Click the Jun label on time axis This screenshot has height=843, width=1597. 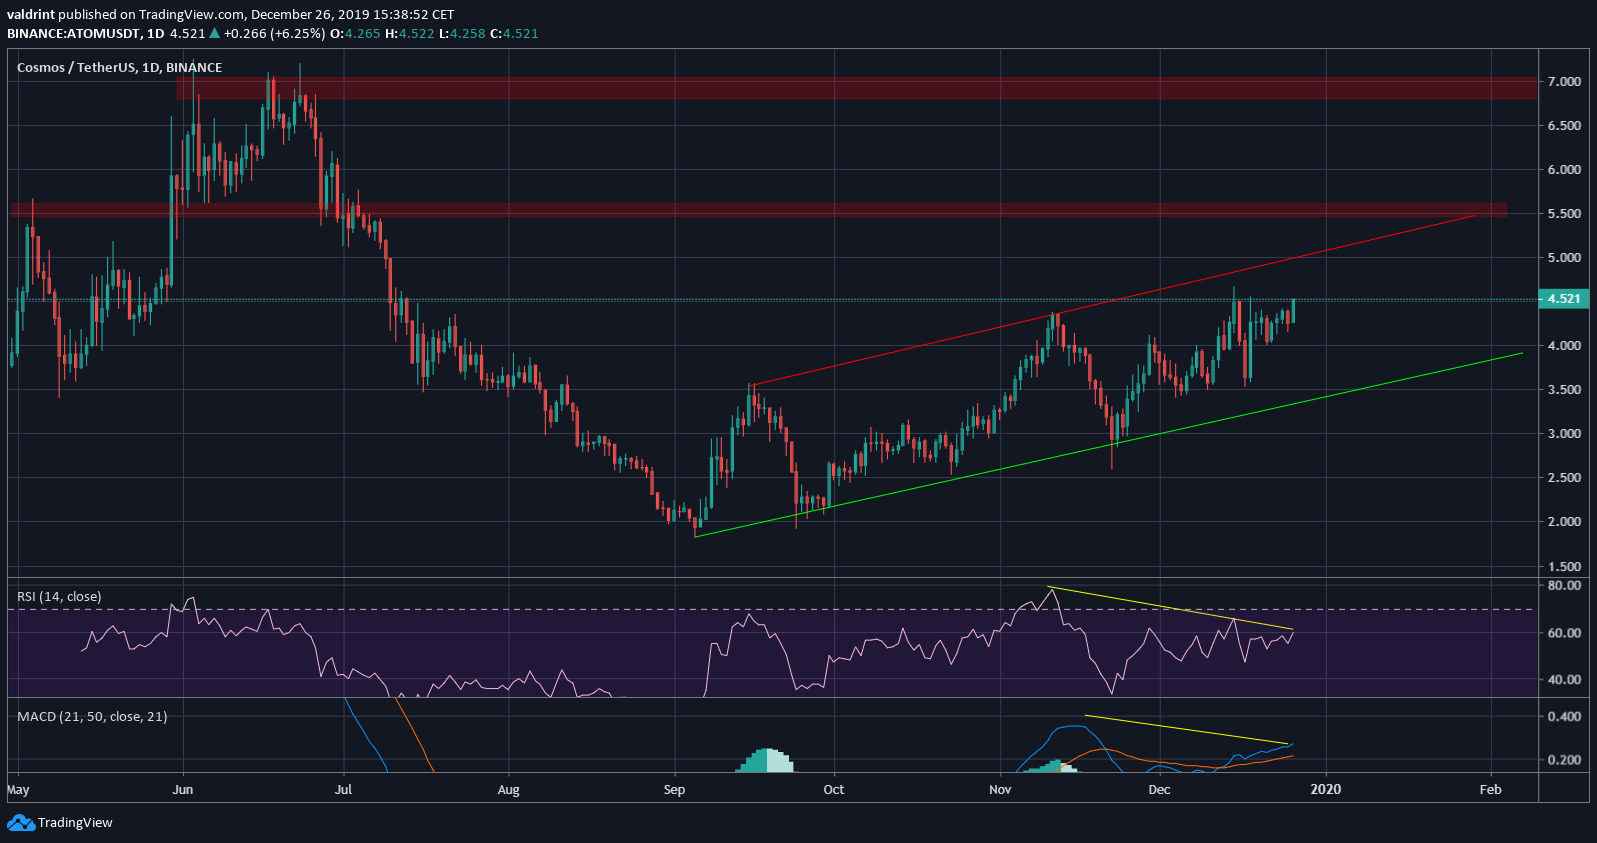tap(182, 789)
